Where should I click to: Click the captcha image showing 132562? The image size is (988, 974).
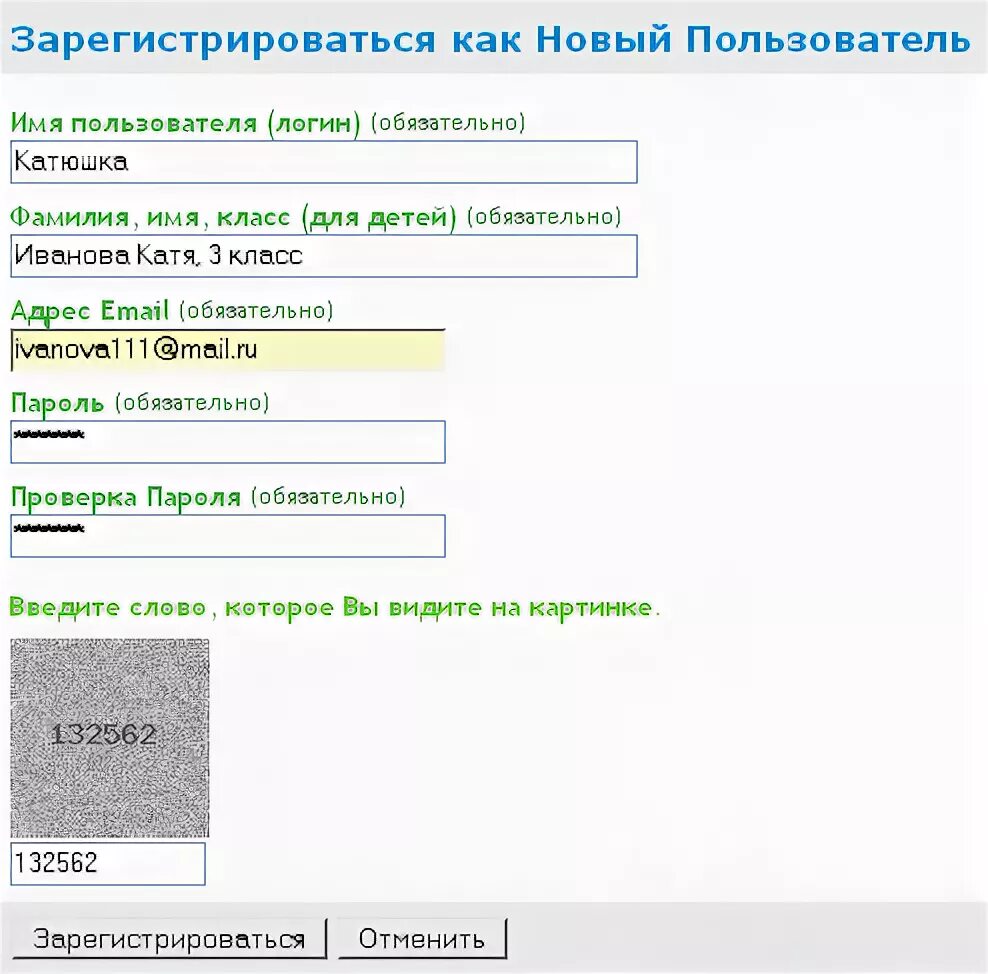pyautogui.click(x=110, y=738)
